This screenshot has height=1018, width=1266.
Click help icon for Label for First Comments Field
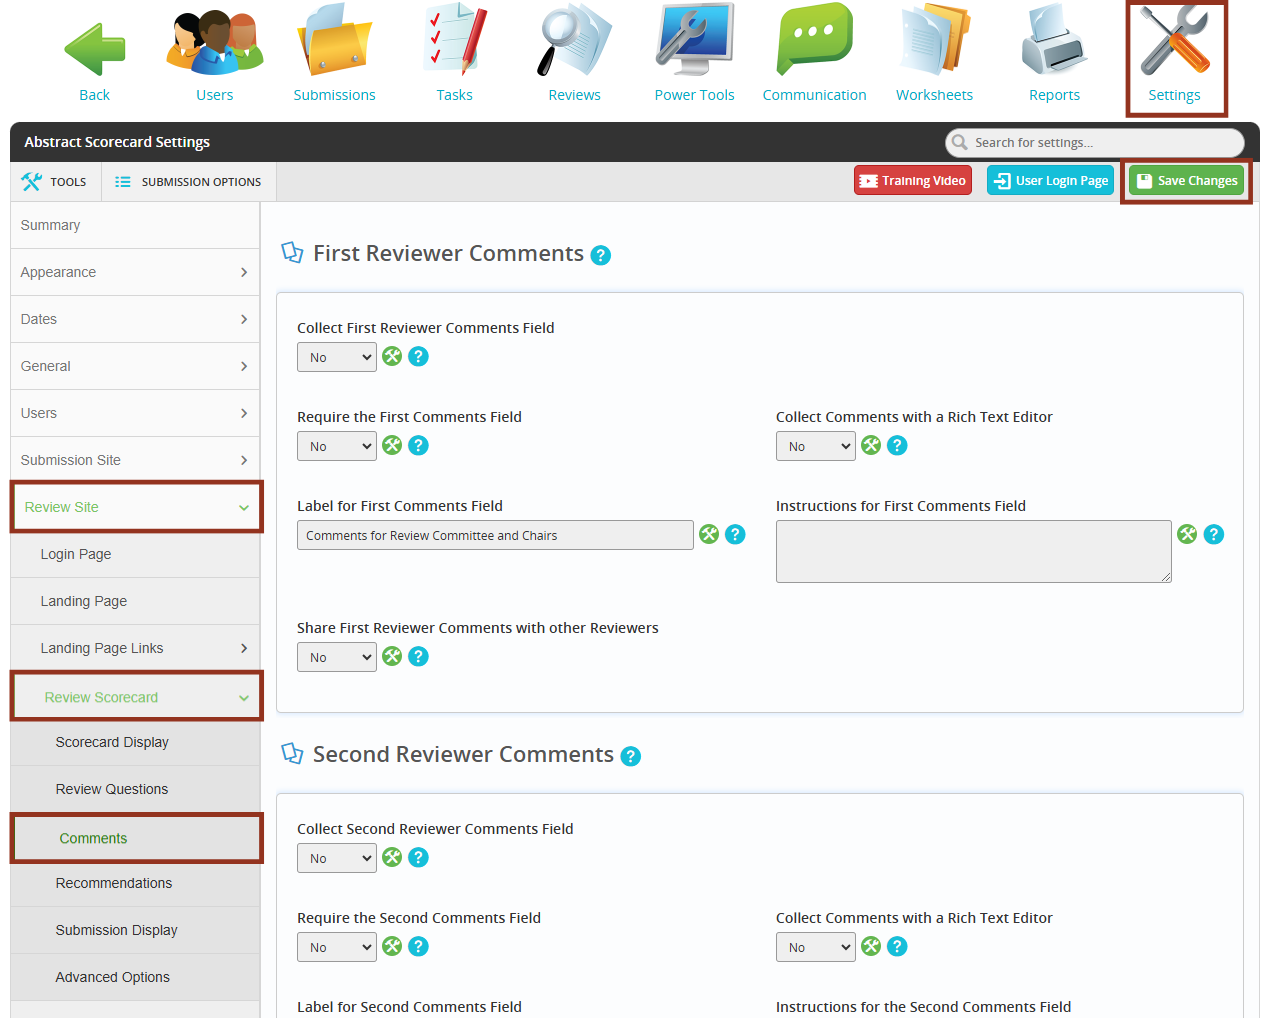[735, 534]
